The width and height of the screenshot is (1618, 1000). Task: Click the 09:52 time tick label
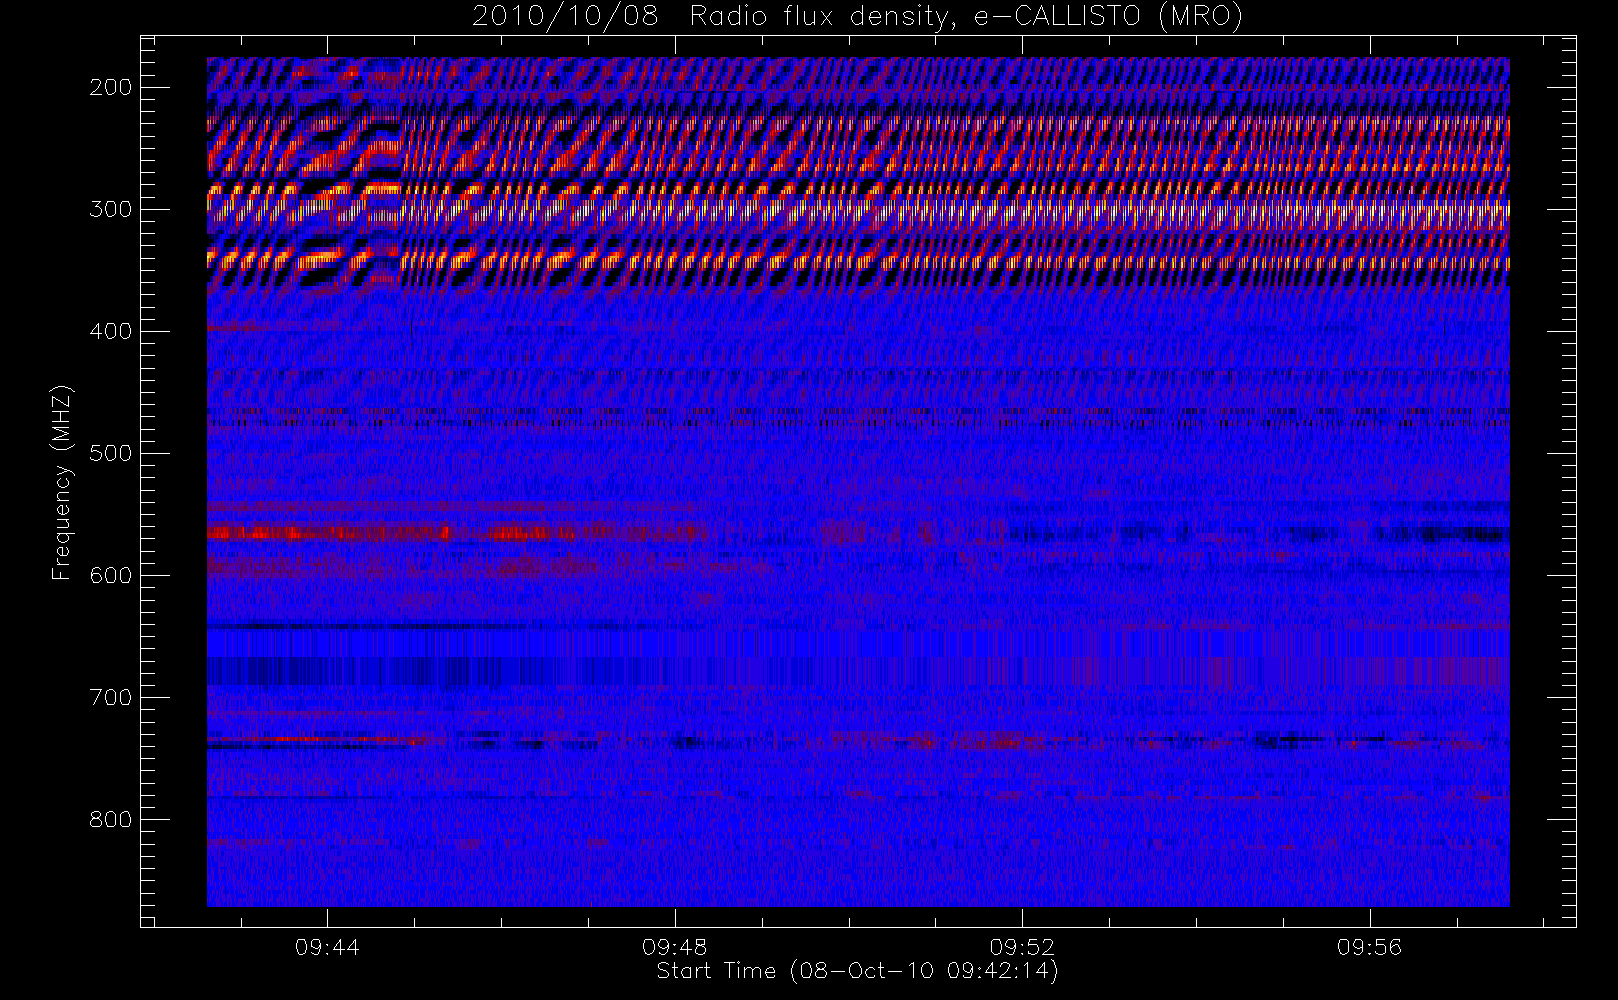(1022, 946)
